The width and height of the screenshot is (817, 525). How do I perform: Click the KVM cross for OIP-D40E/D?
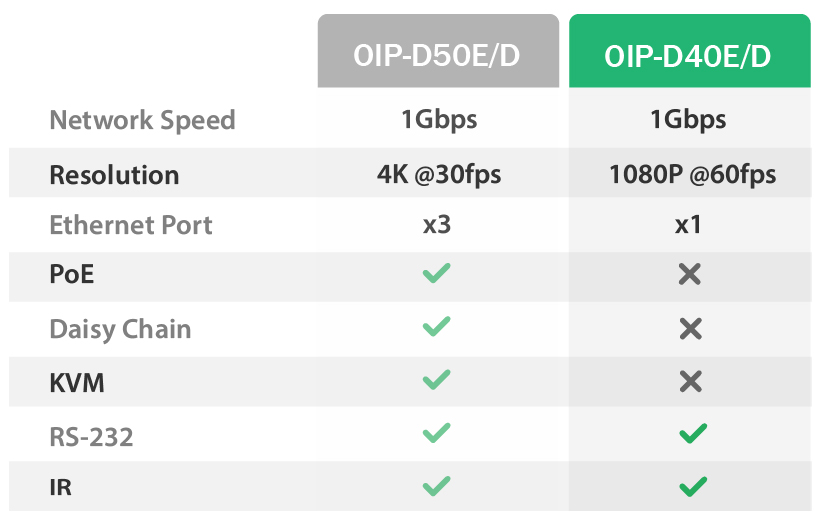[689, 380]
